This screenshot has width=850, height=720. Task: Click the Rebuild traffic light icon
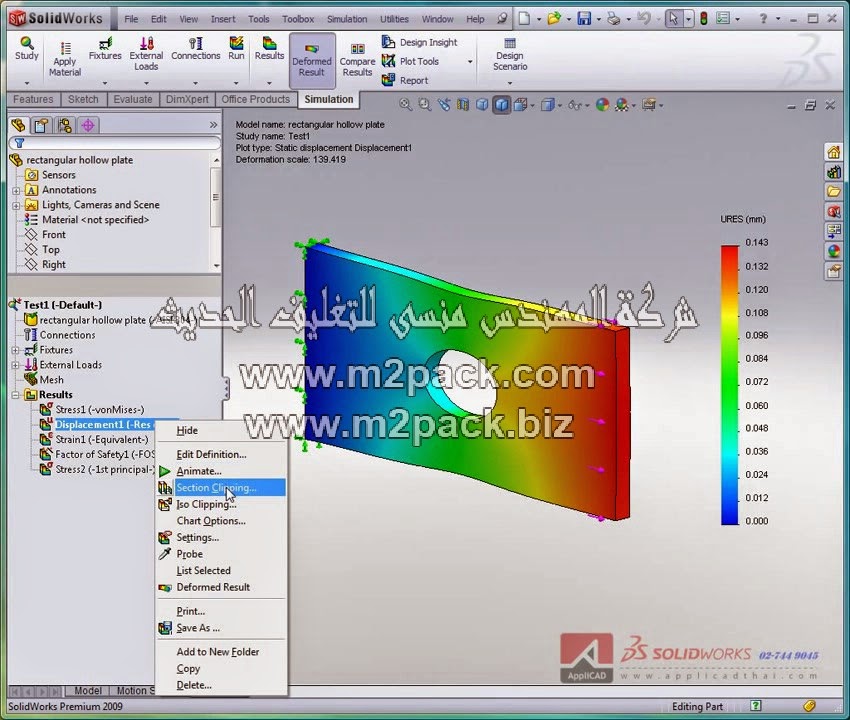tap(704, 19)
